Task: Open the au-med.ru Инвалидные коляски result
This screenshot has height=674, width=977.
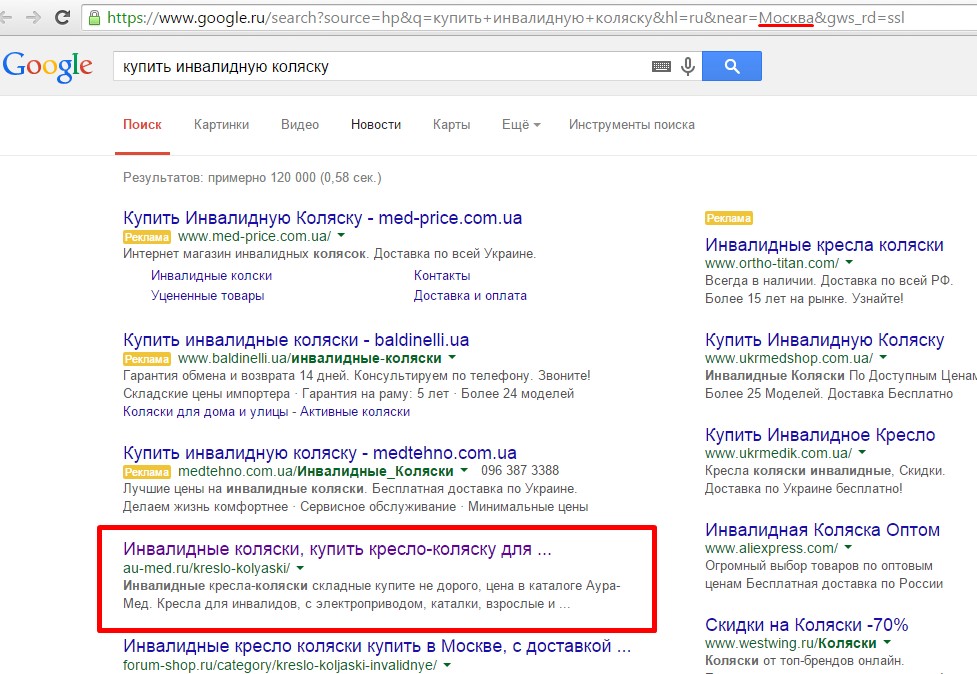Action: 336,549
